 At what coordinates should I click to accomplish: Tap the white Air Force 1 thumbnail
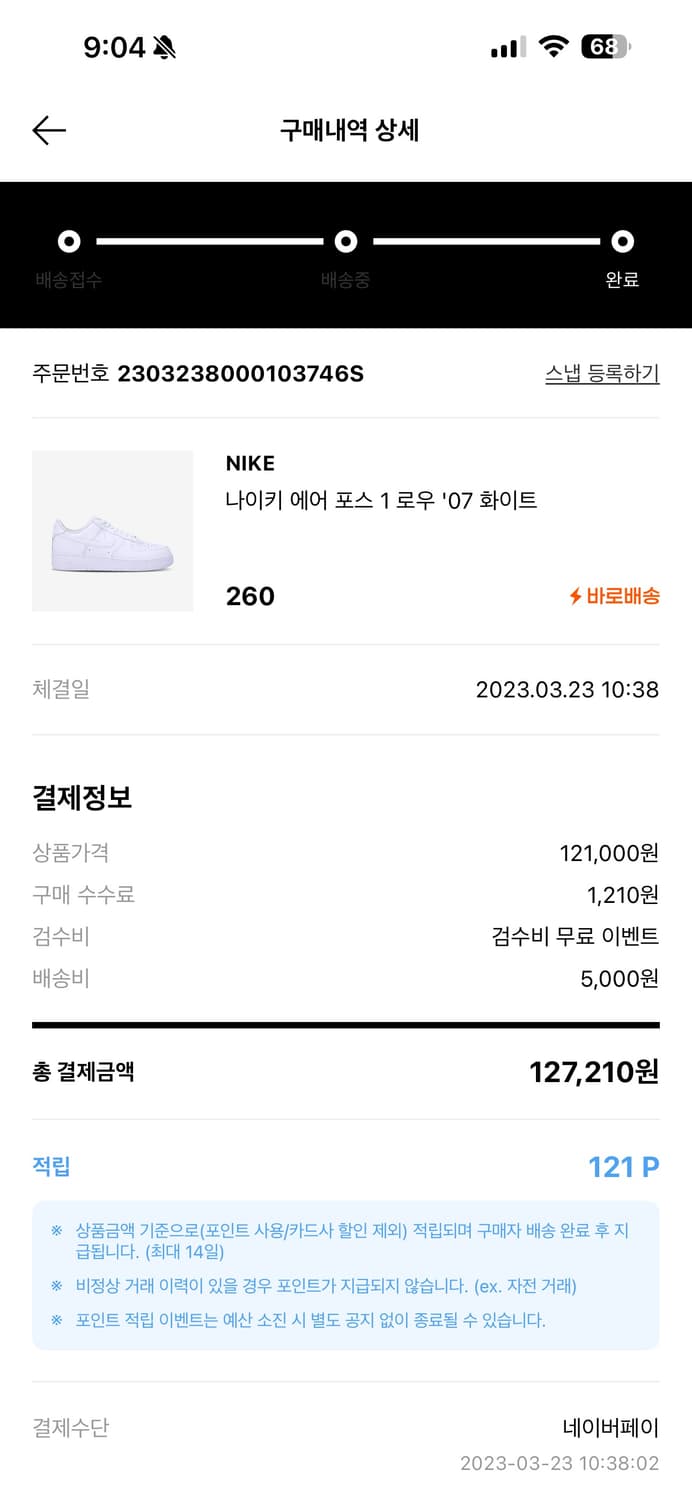pos(113,531)
